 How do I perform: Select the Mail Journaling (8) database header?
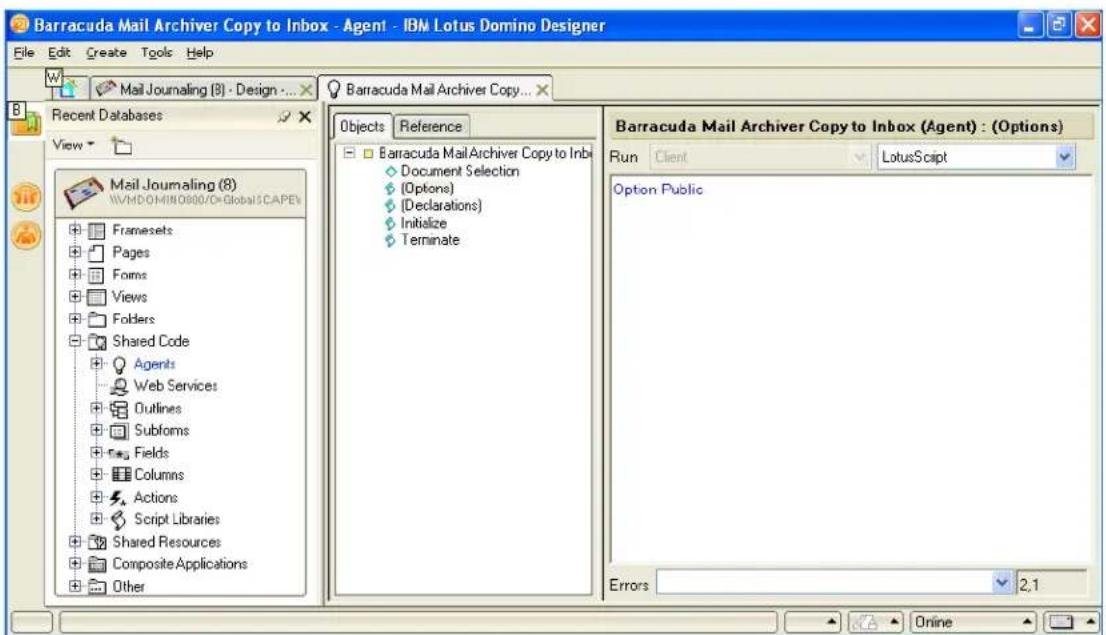click(181, 192)
